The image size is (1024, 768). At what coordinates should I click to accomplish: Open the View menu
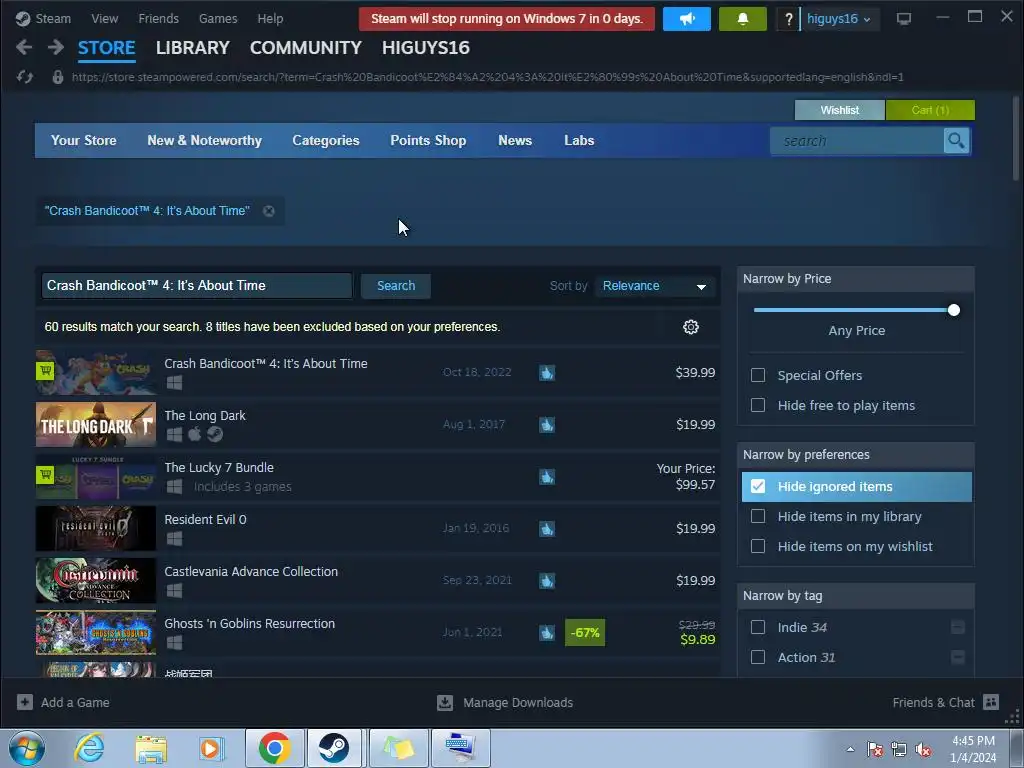point(104,19)
